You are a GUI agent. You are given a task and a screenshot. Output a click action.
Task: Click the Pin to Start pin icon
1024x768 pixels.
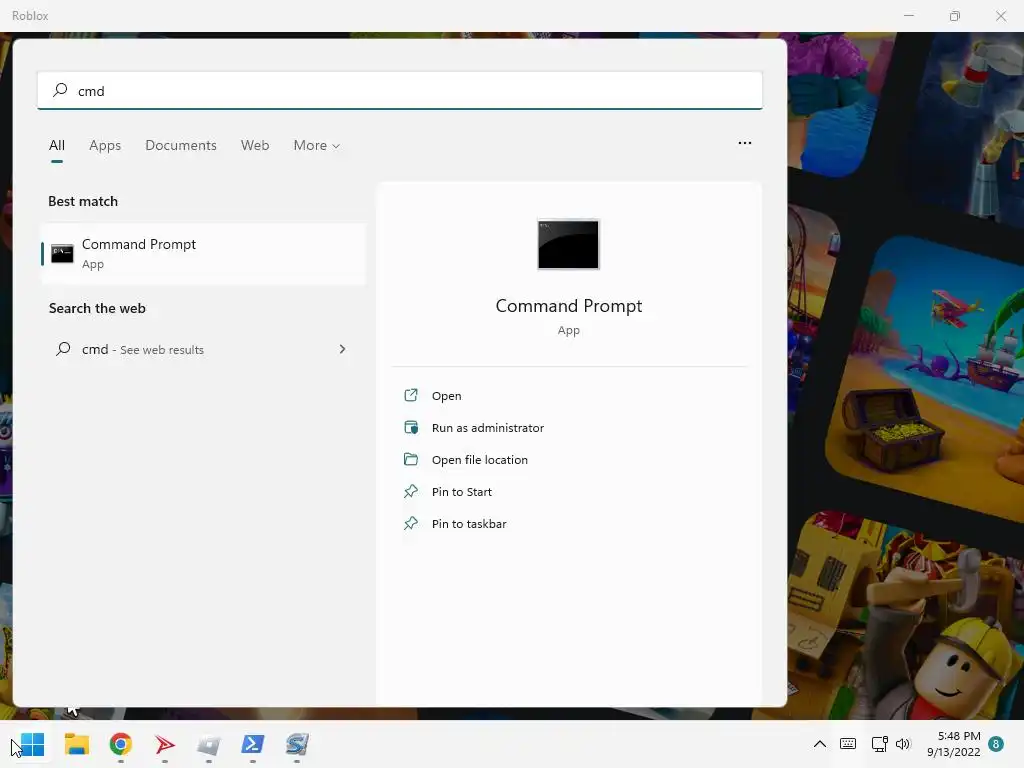click(x=411, y=491)
